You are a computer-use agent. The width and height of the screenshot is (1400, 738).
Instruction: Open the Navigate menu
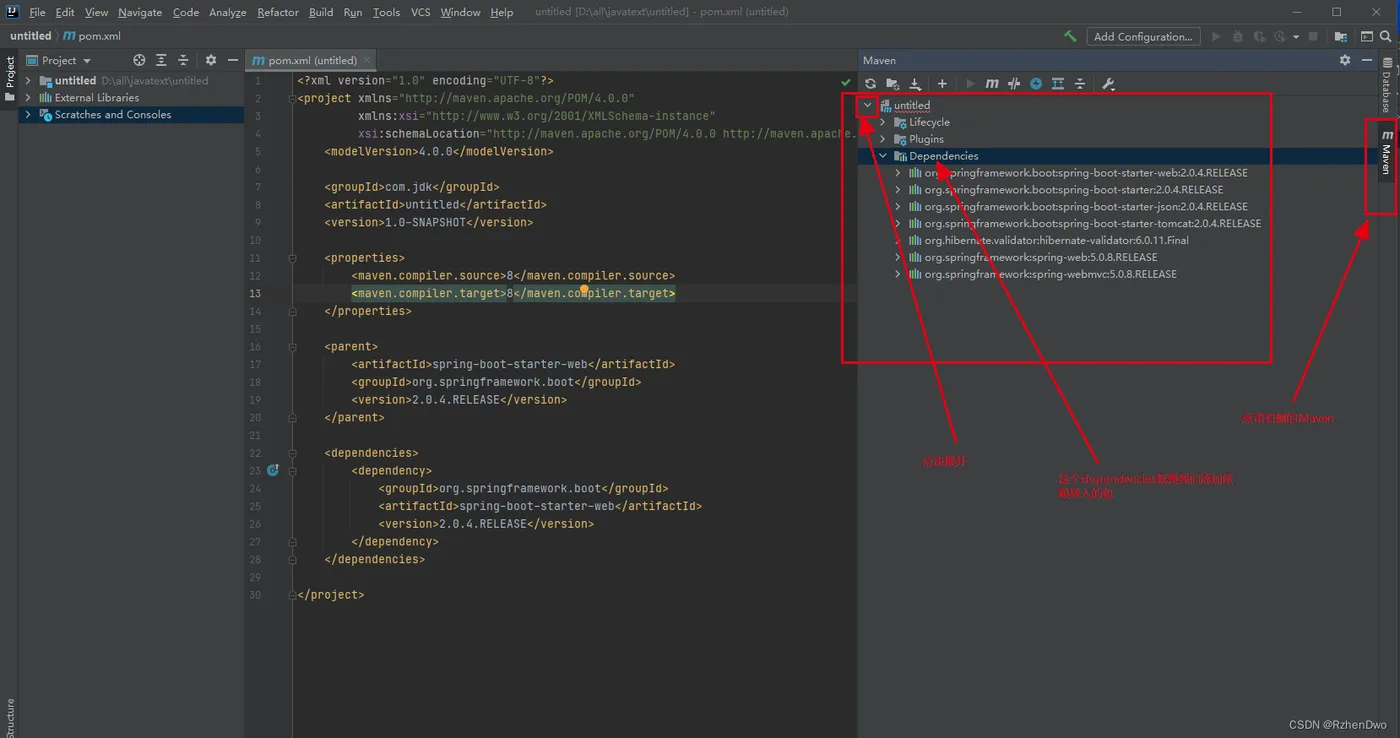point(140,12)
